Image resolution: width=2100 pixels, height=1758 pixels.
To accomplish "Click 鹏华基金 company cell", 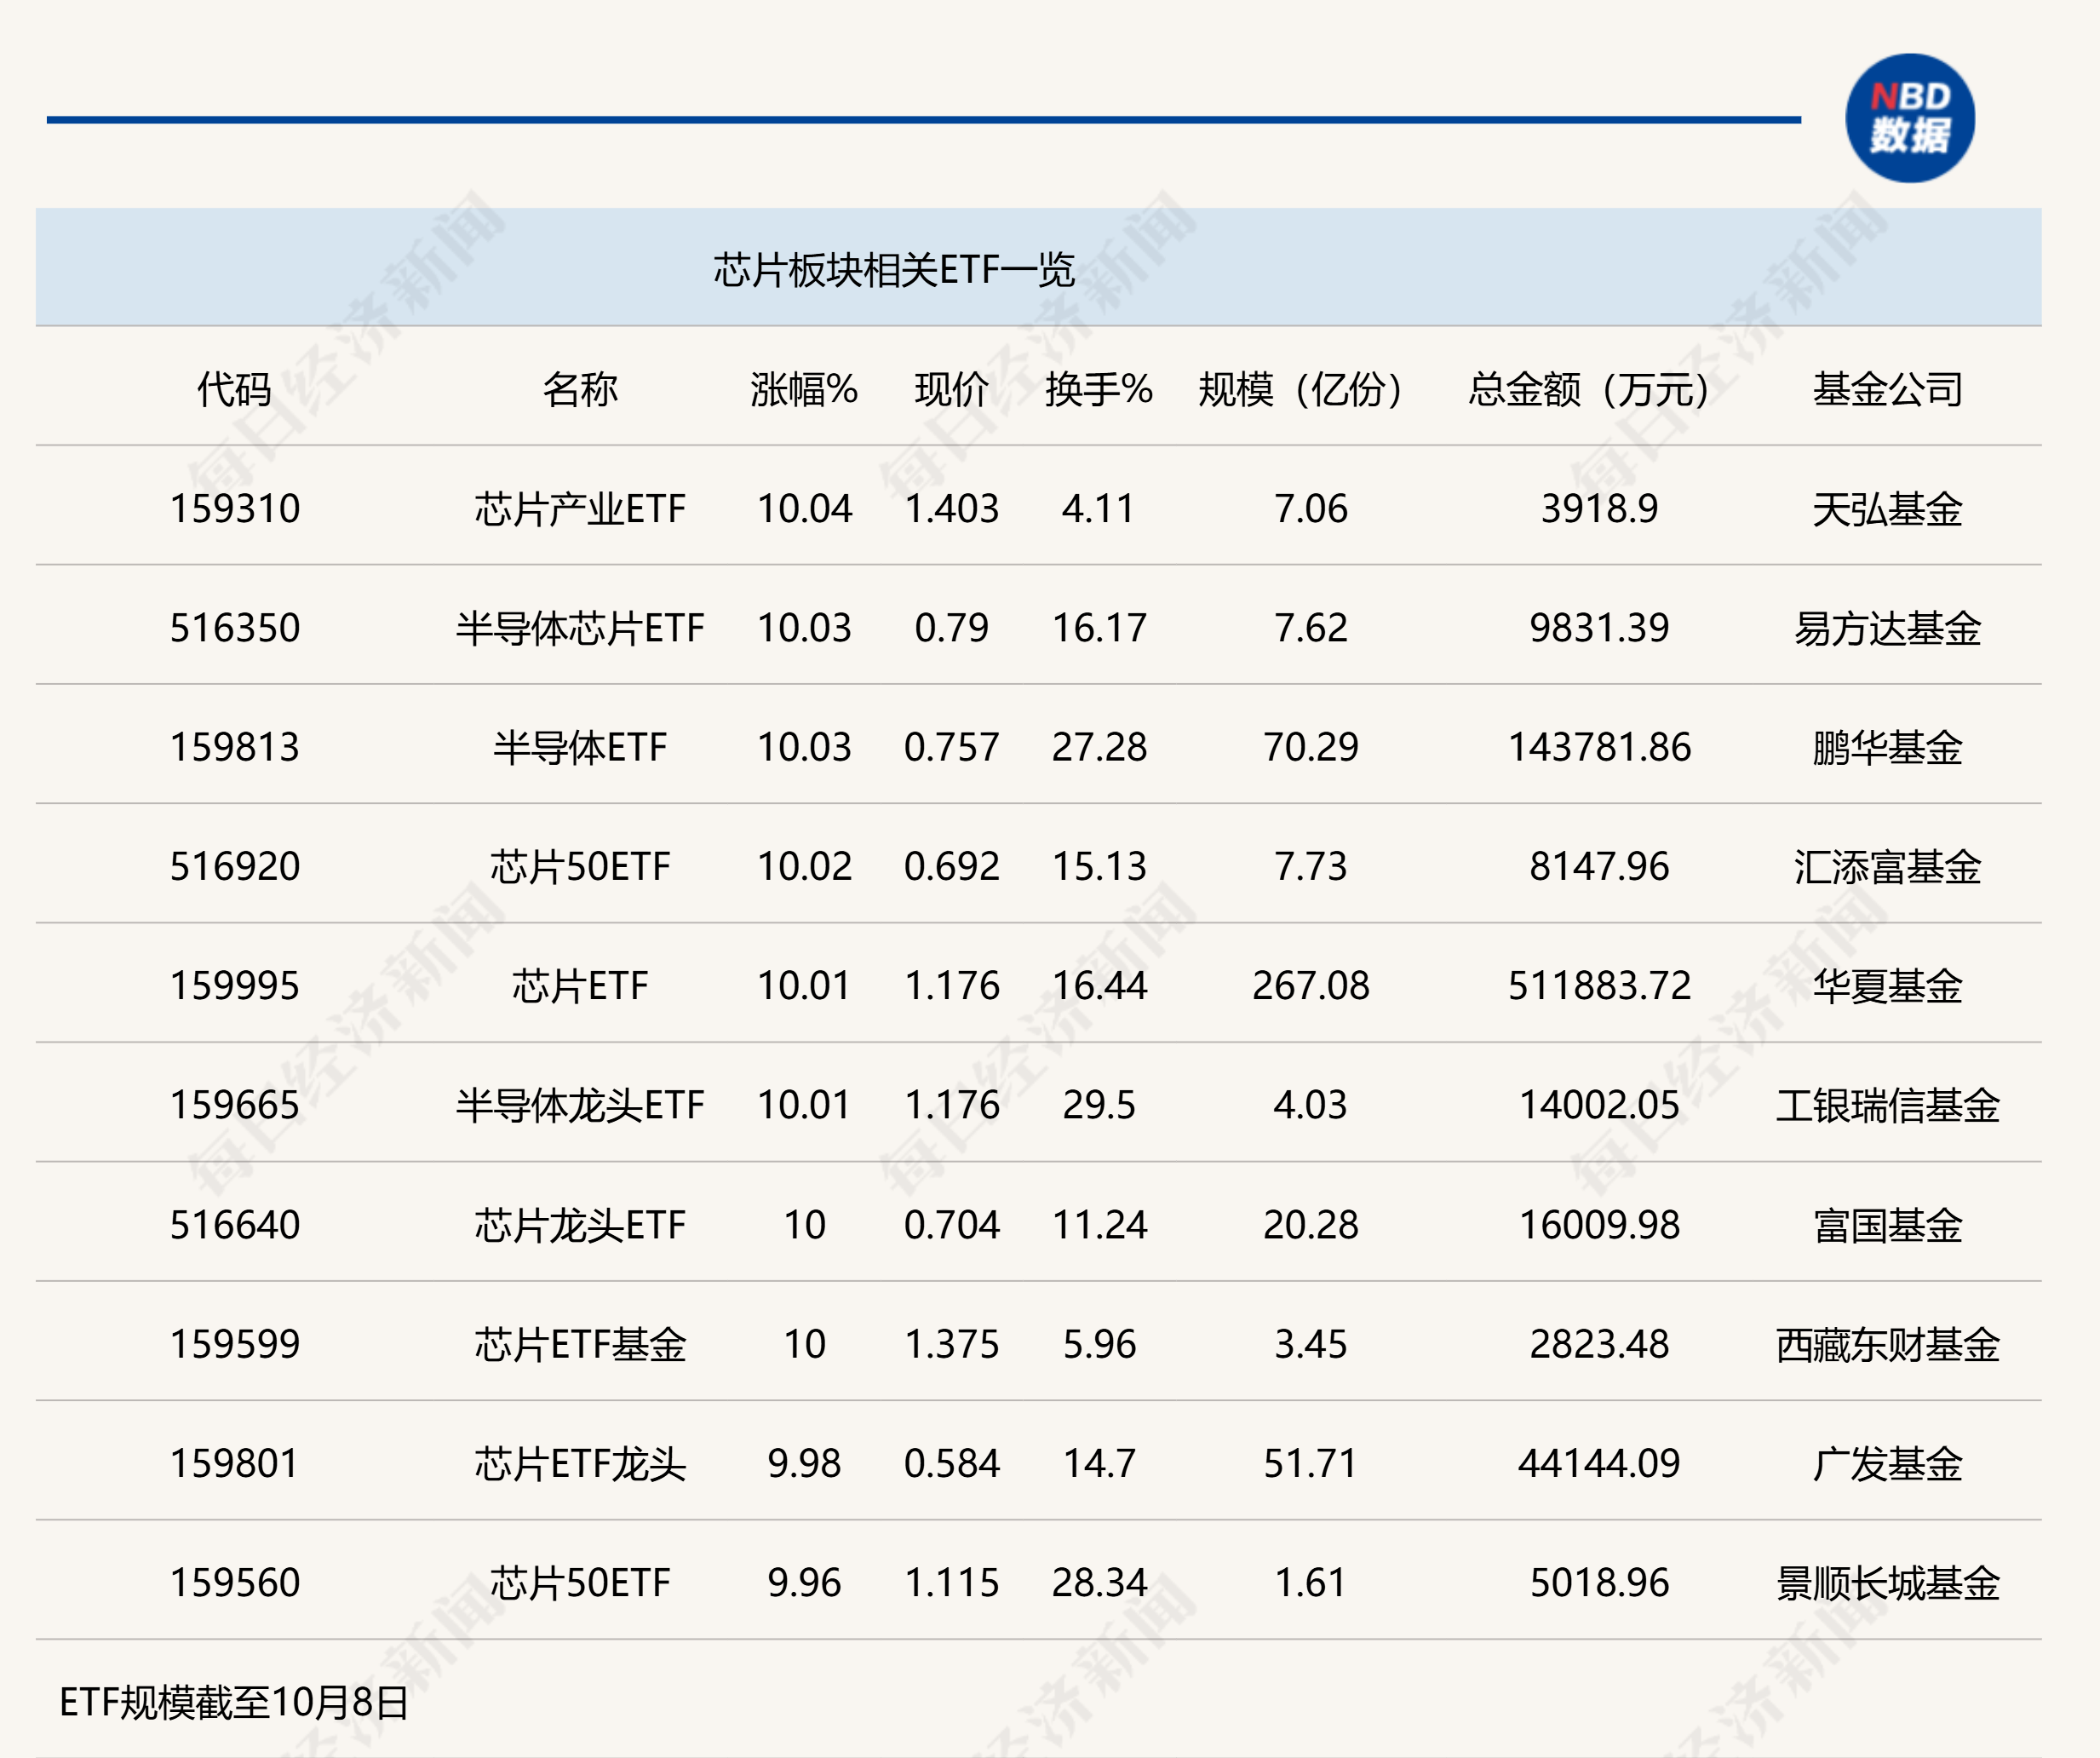I will pyautogui.click(x=1887, y=747).
